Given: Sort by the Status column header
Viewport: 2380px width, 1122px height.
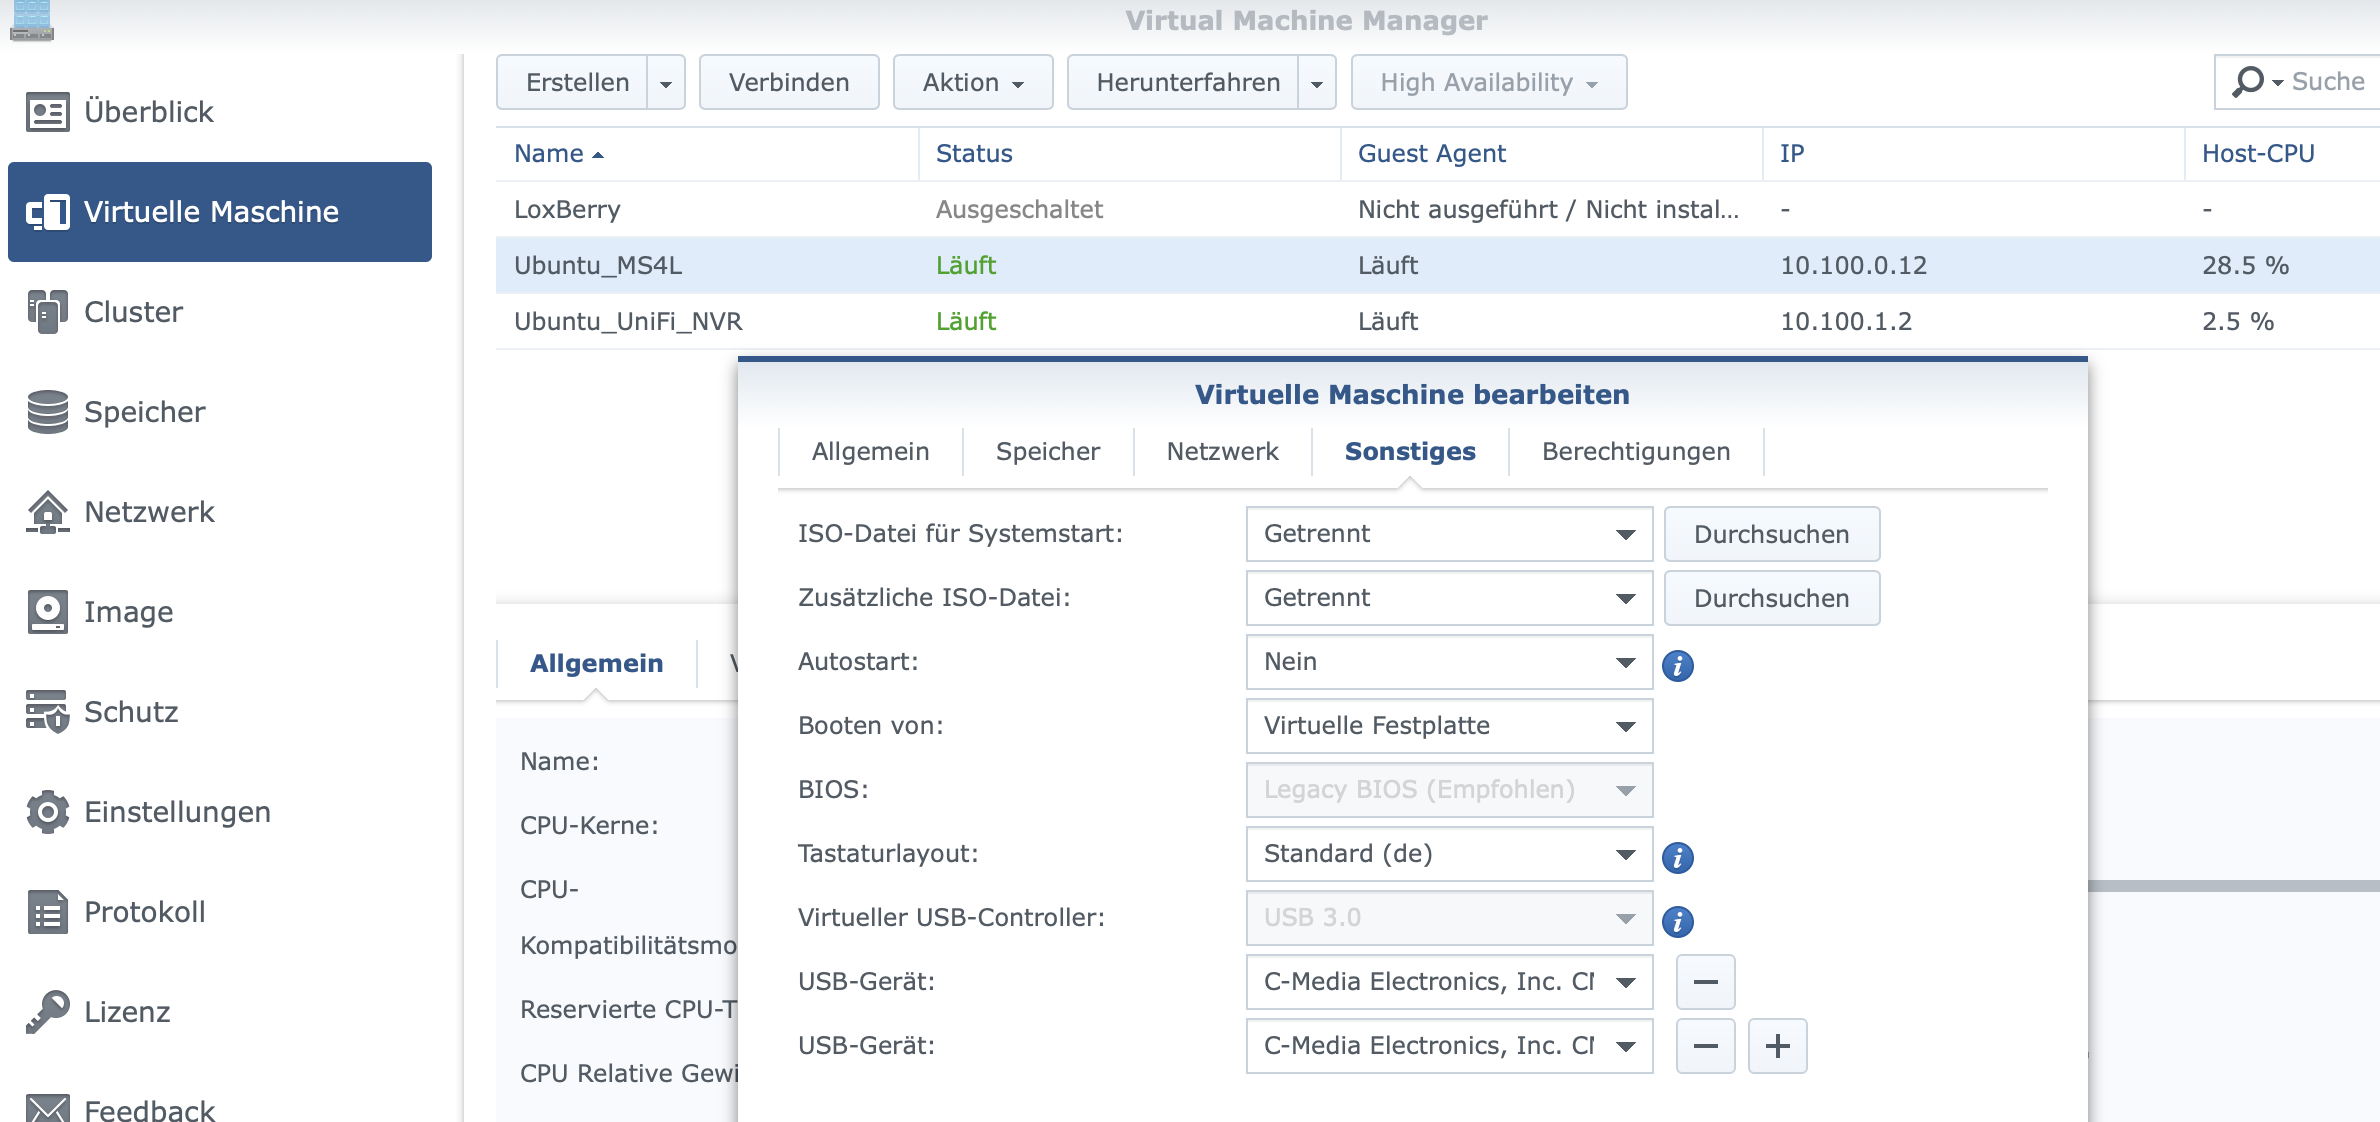Looking at the screenshot, I should click(x=1129, y=154).
